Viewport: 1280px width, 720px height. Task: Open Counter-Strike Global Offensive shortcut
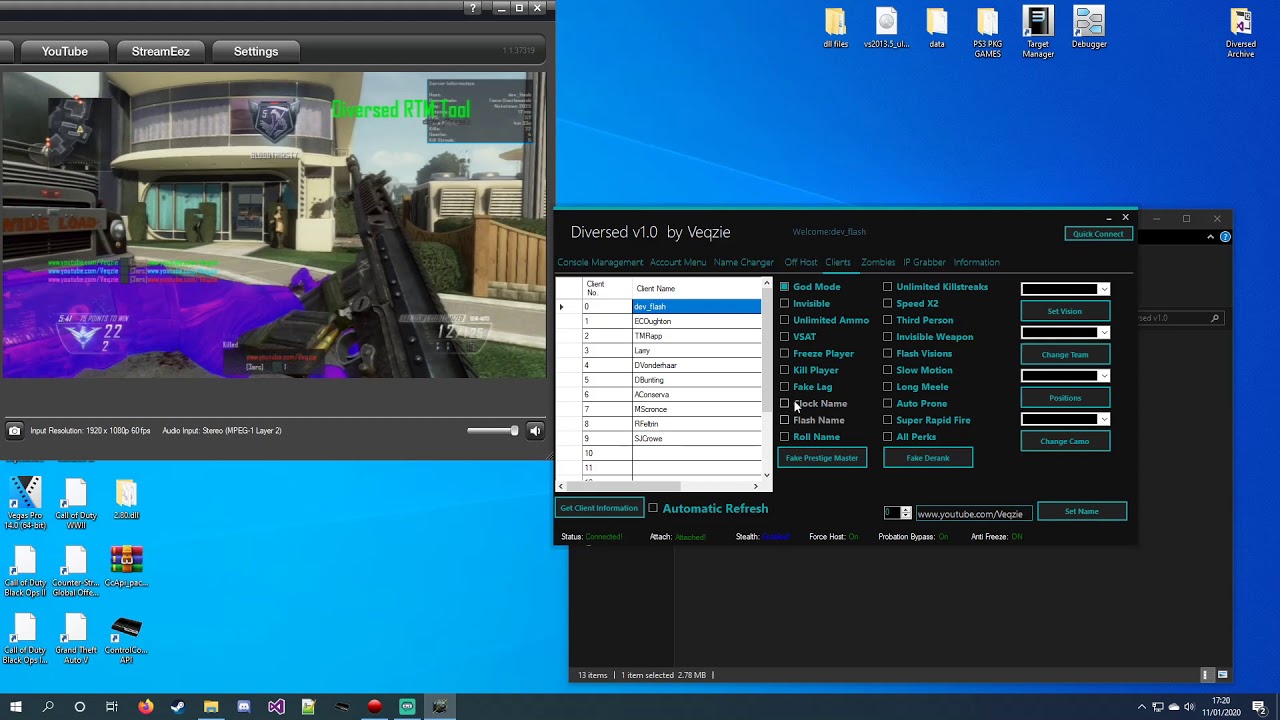click(76, 570)
